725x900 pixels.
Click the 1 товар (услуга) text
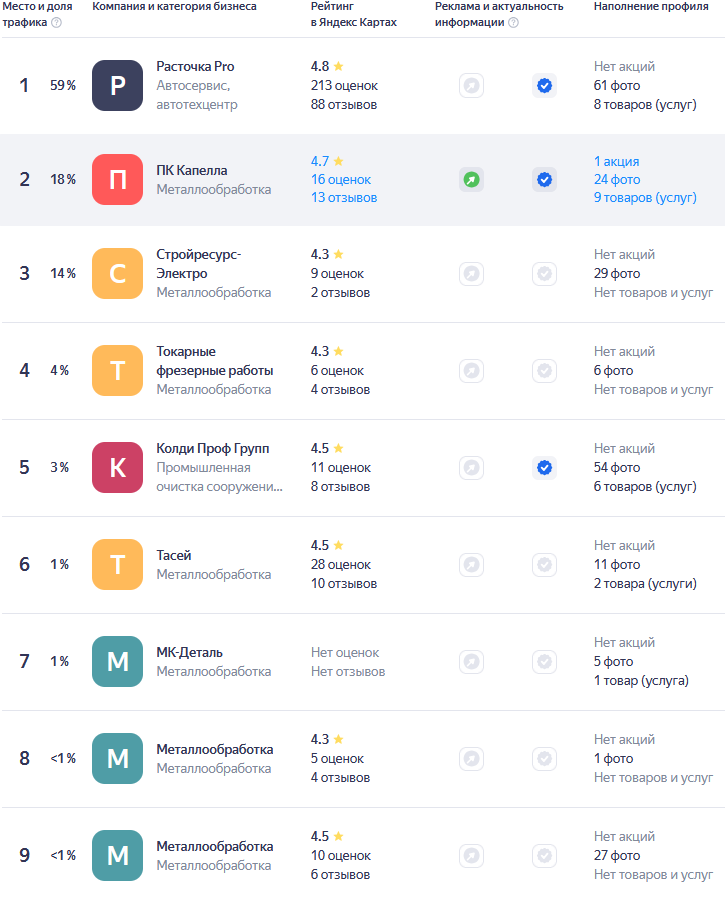click(641, 681)
